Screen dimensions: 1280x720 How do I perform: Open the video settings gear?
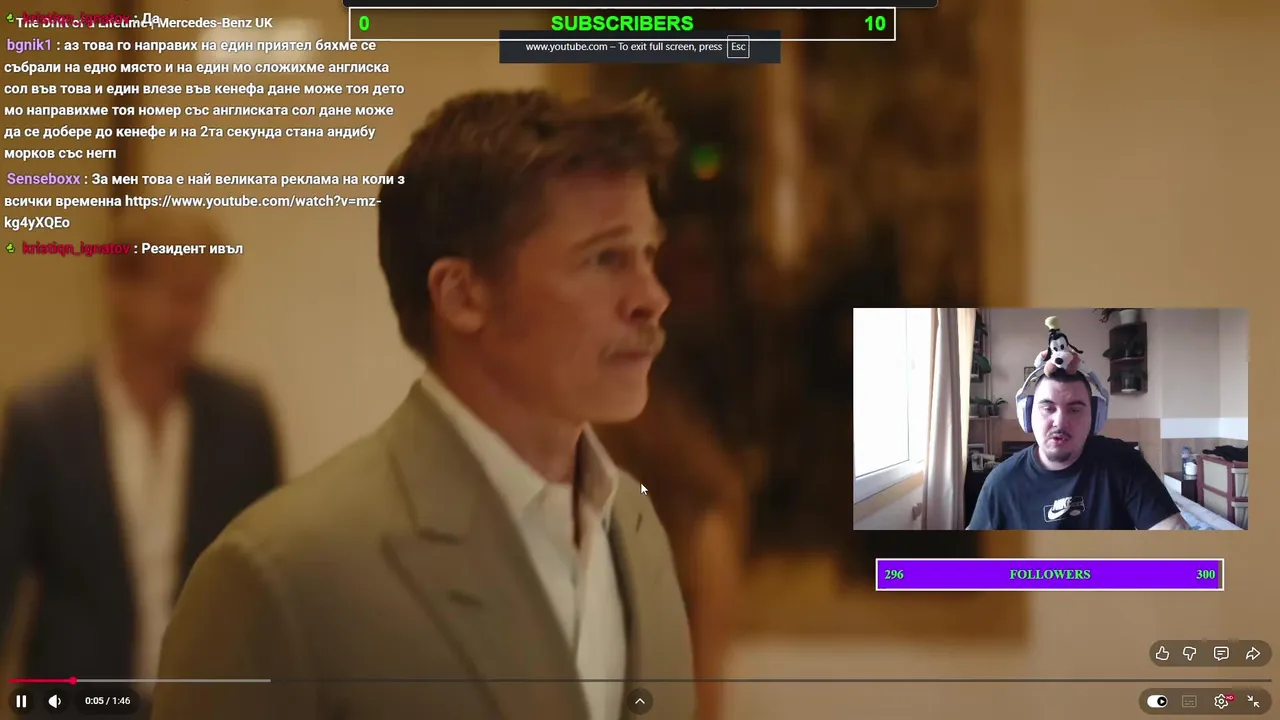[x=1222, y=701]
